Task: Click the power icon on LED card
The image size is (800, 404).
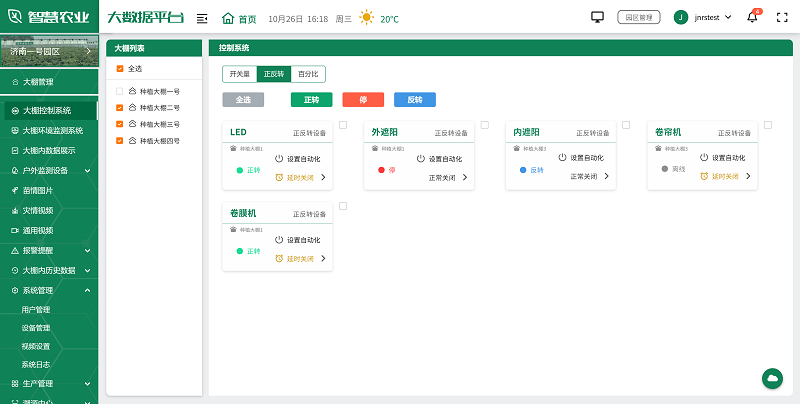Action: tap(279, 158)
